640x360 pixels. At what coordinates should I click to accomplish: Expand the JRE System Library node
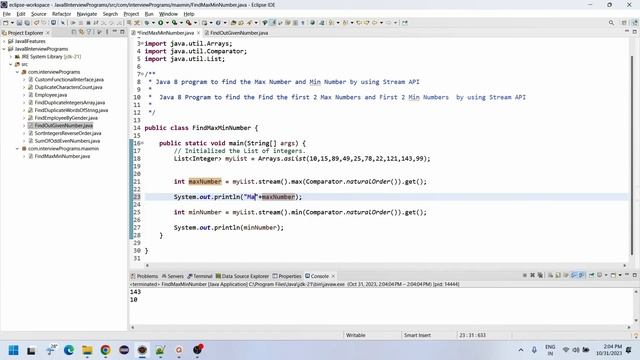[x=11, y=57]
